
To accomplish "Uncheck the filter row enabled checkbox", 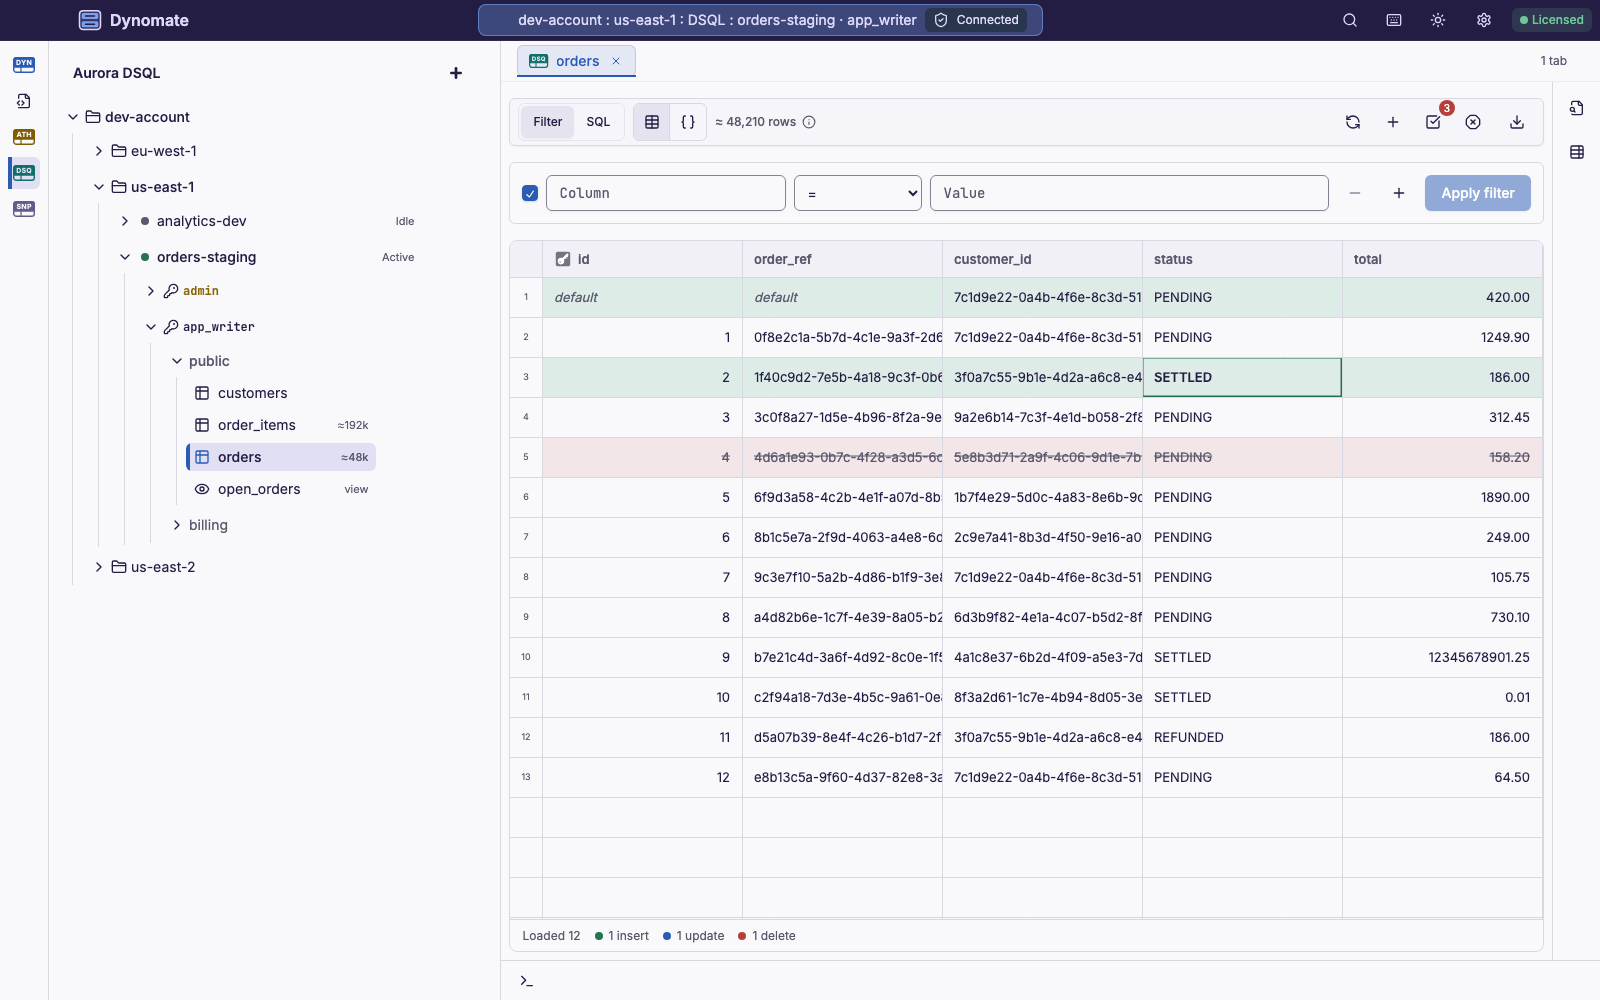I will click(530, 193).
